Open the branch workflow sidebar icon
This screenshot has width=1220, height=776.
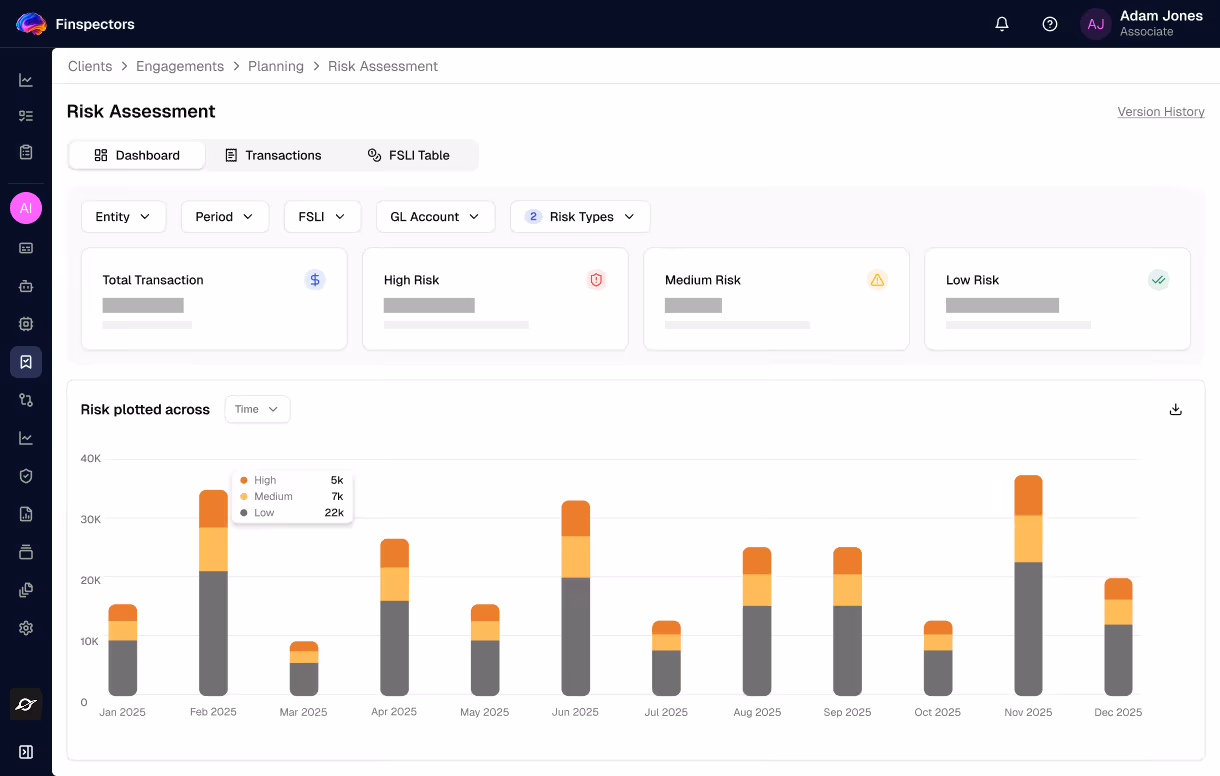[26, 400]
